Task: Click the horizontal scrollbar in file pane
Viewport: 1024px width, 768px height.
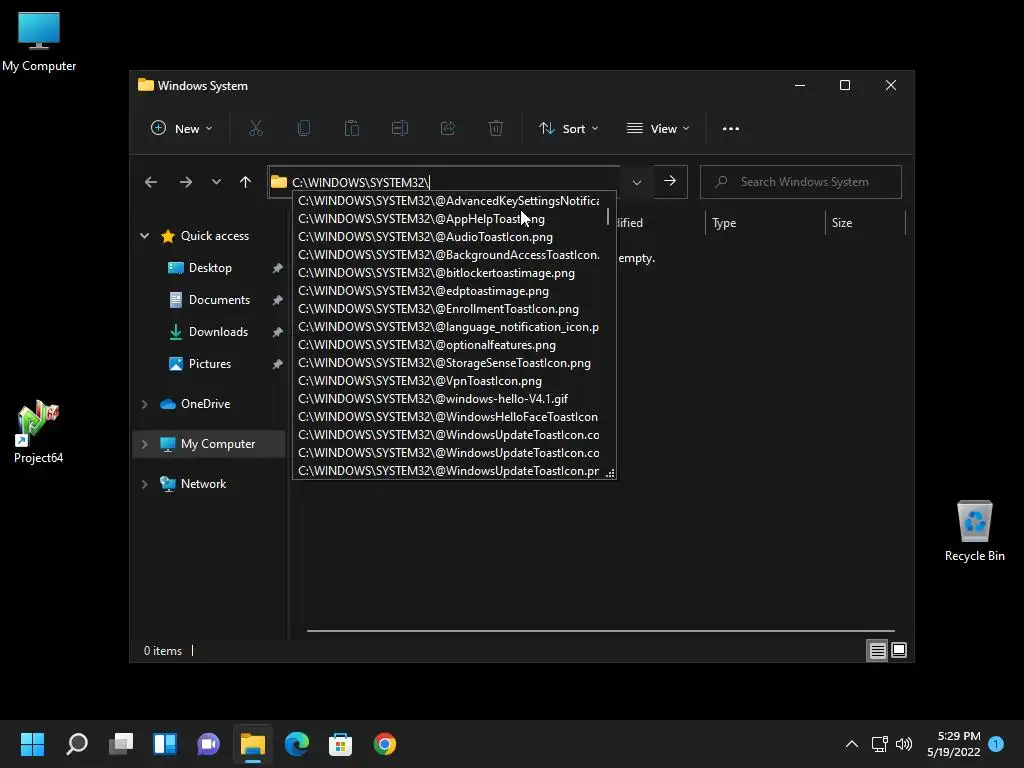Action: [601, 631]
